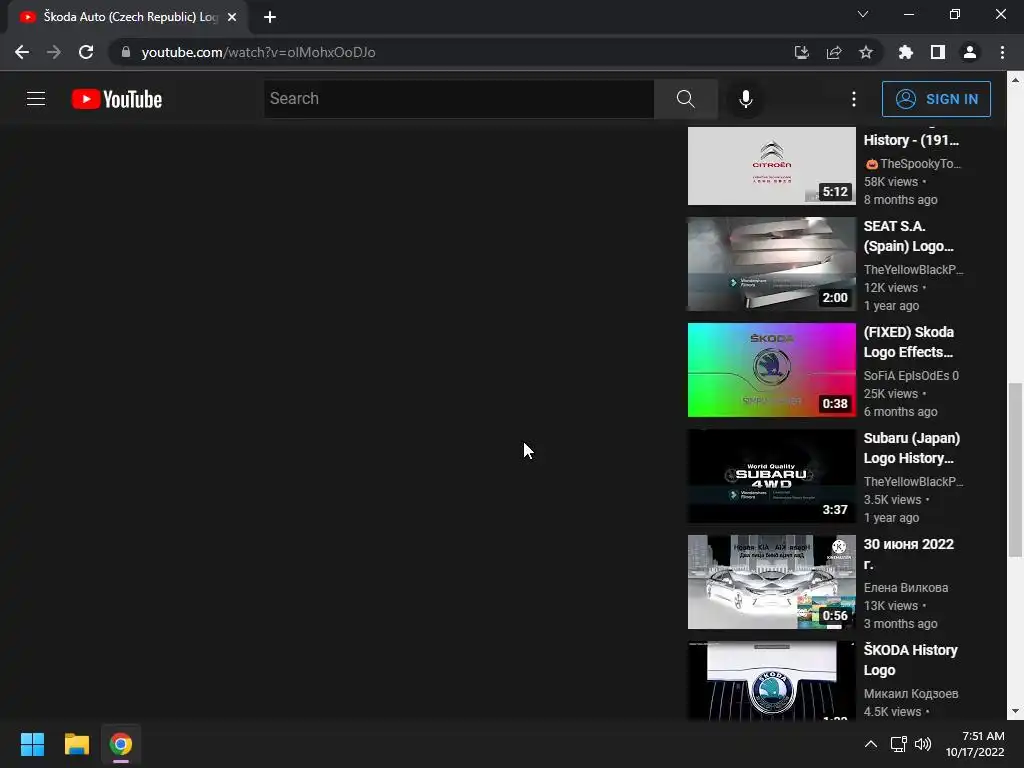The width and height of the screenshot is (1024, 768).
Task: Click the '(FIXED) Skoda Logo Effects...' title
Action: 908,342
